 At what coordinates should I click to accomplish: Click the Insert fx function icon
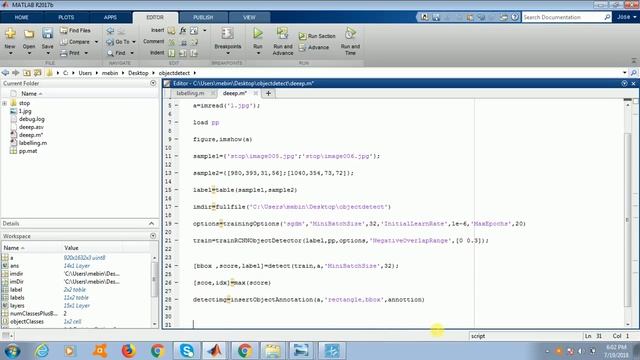click(x=183, y=30)
